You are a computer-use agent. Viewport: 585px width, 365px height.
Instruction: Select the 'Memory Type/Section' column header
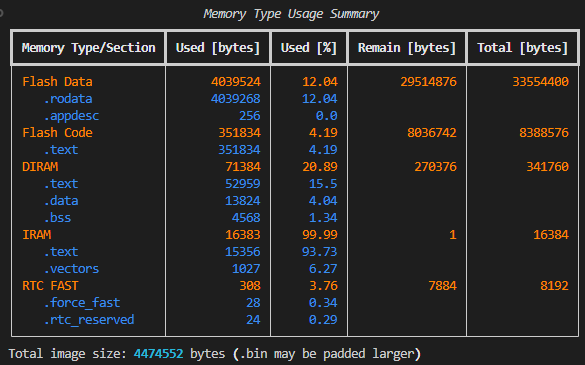point(88,48)
